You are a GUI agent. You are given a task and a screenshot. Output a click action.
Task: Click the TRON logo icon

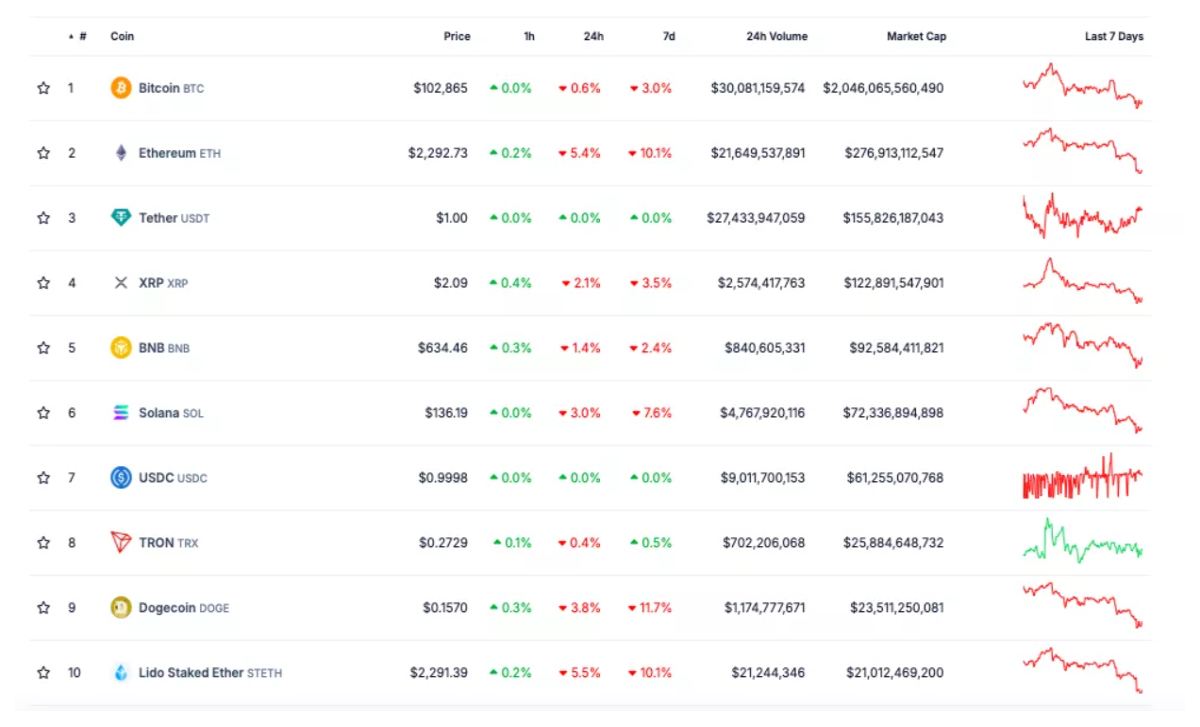121,543
